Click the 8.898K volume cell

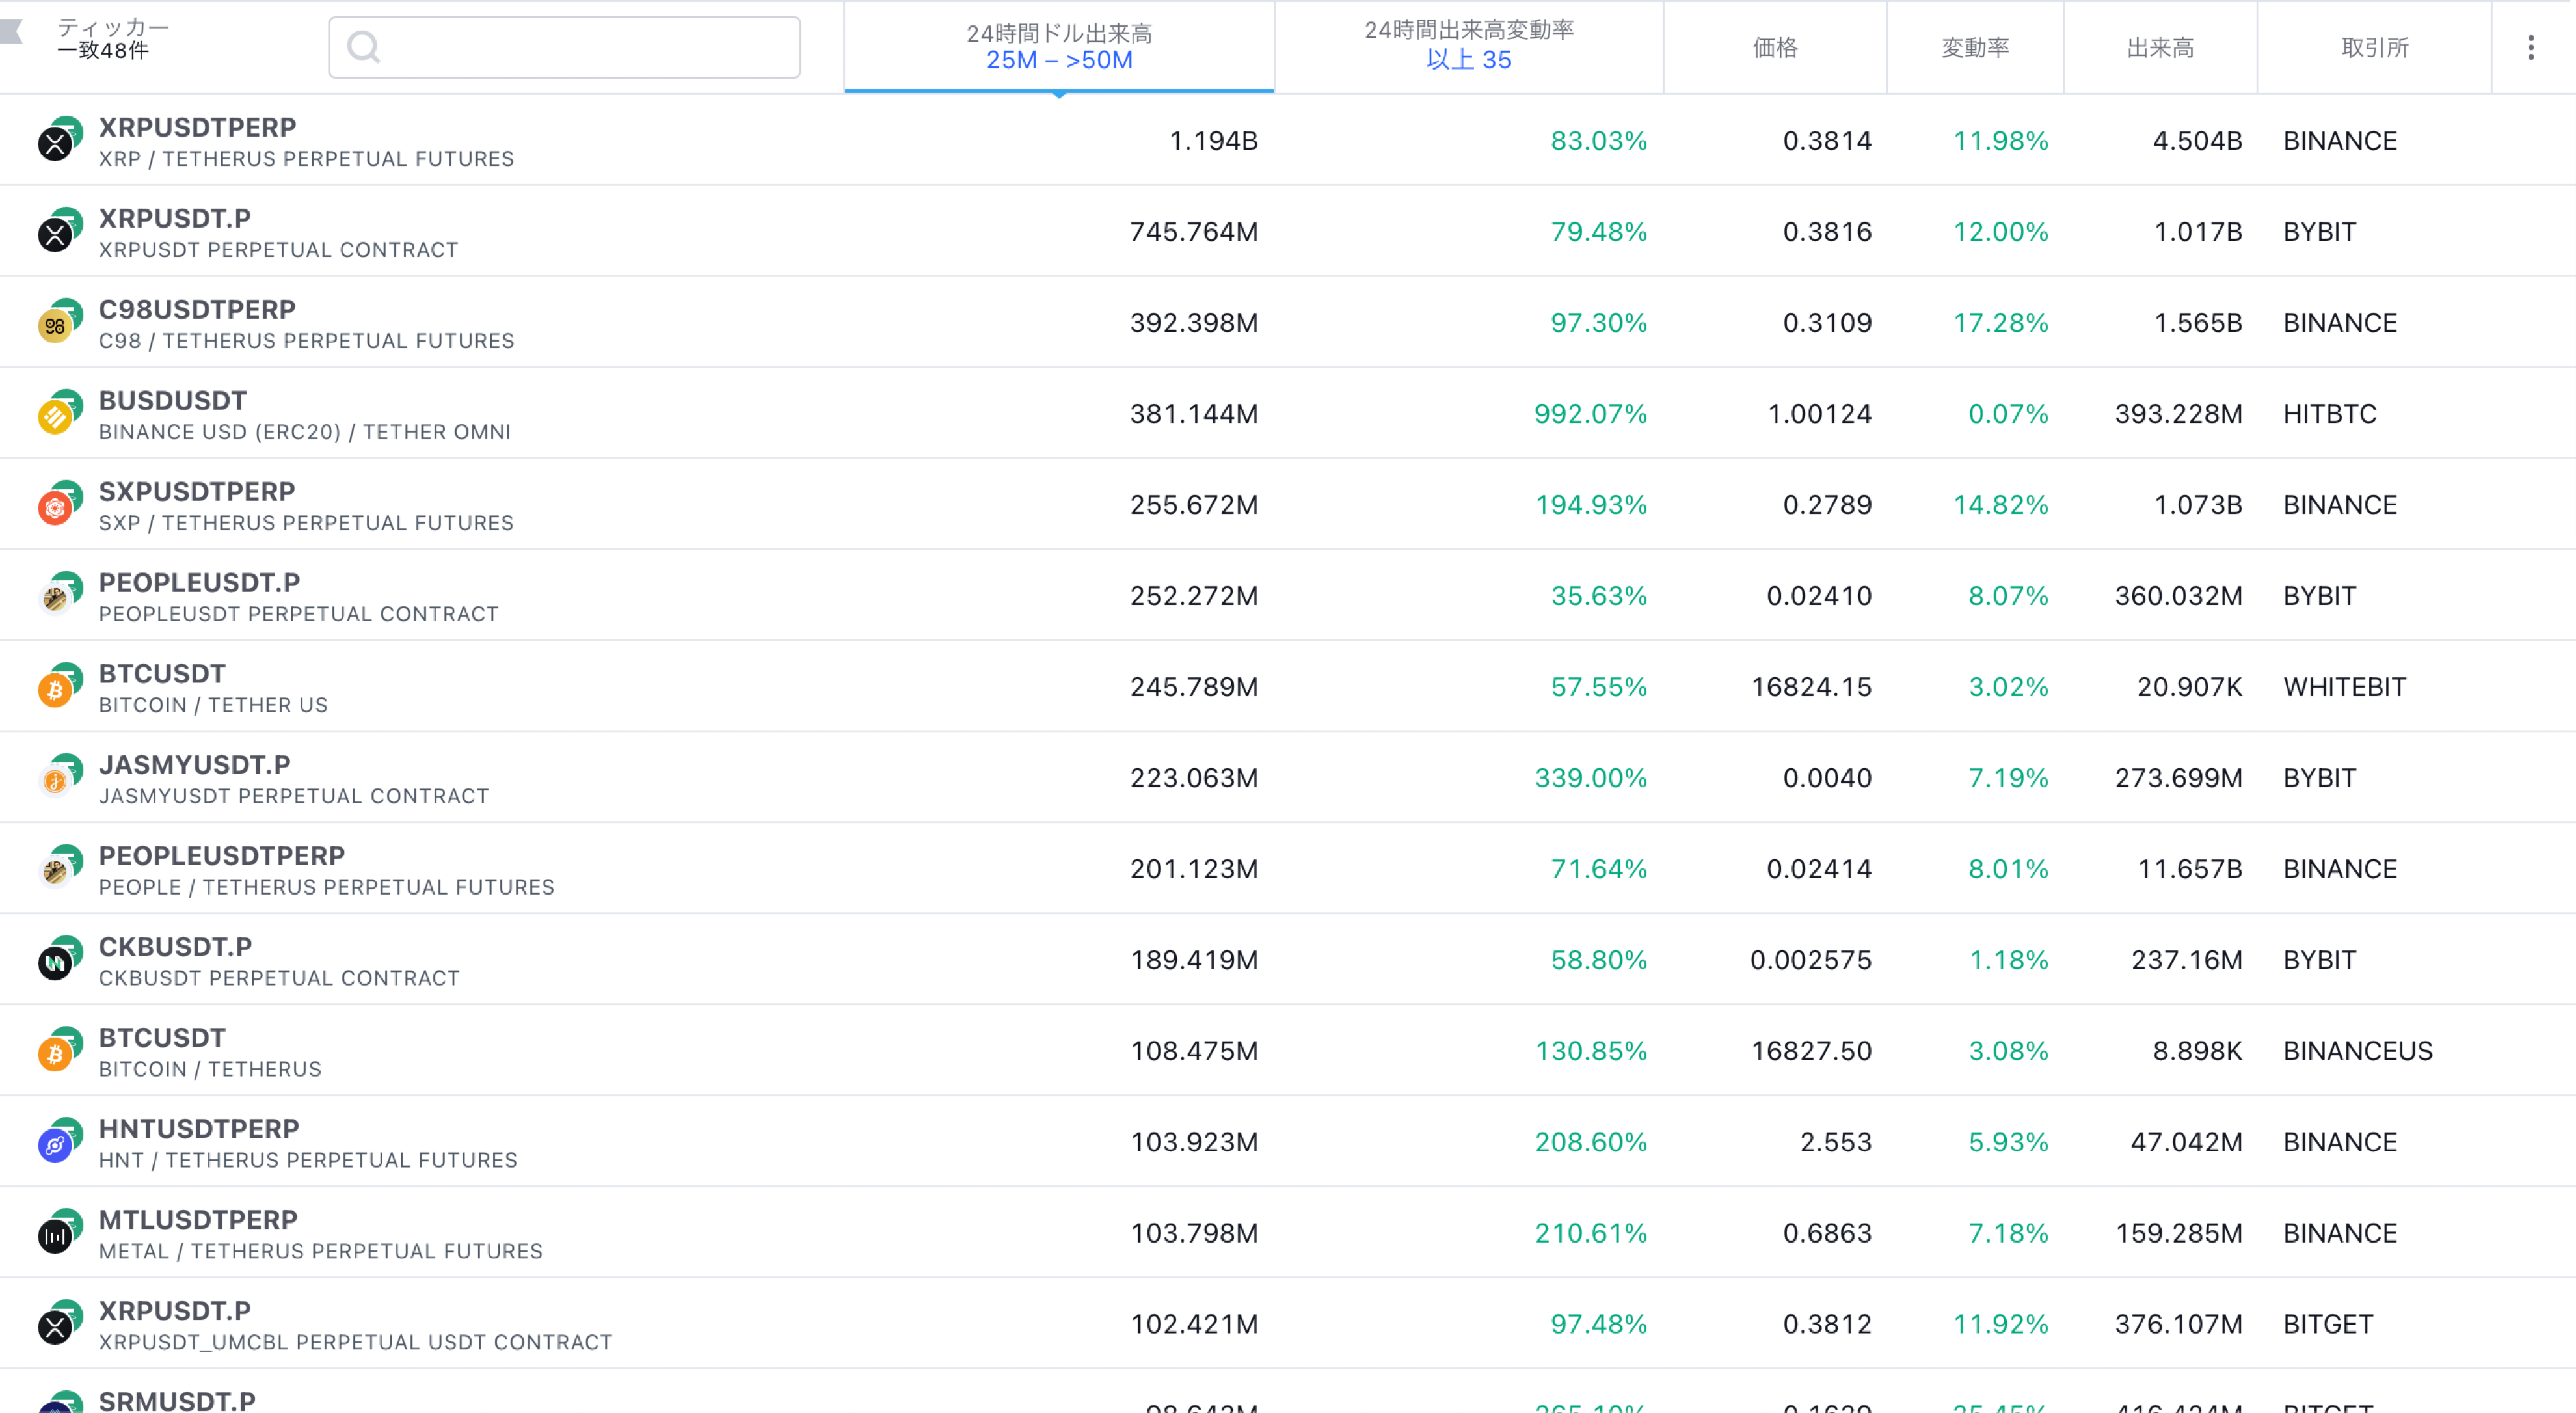tap(2197, 1050)
